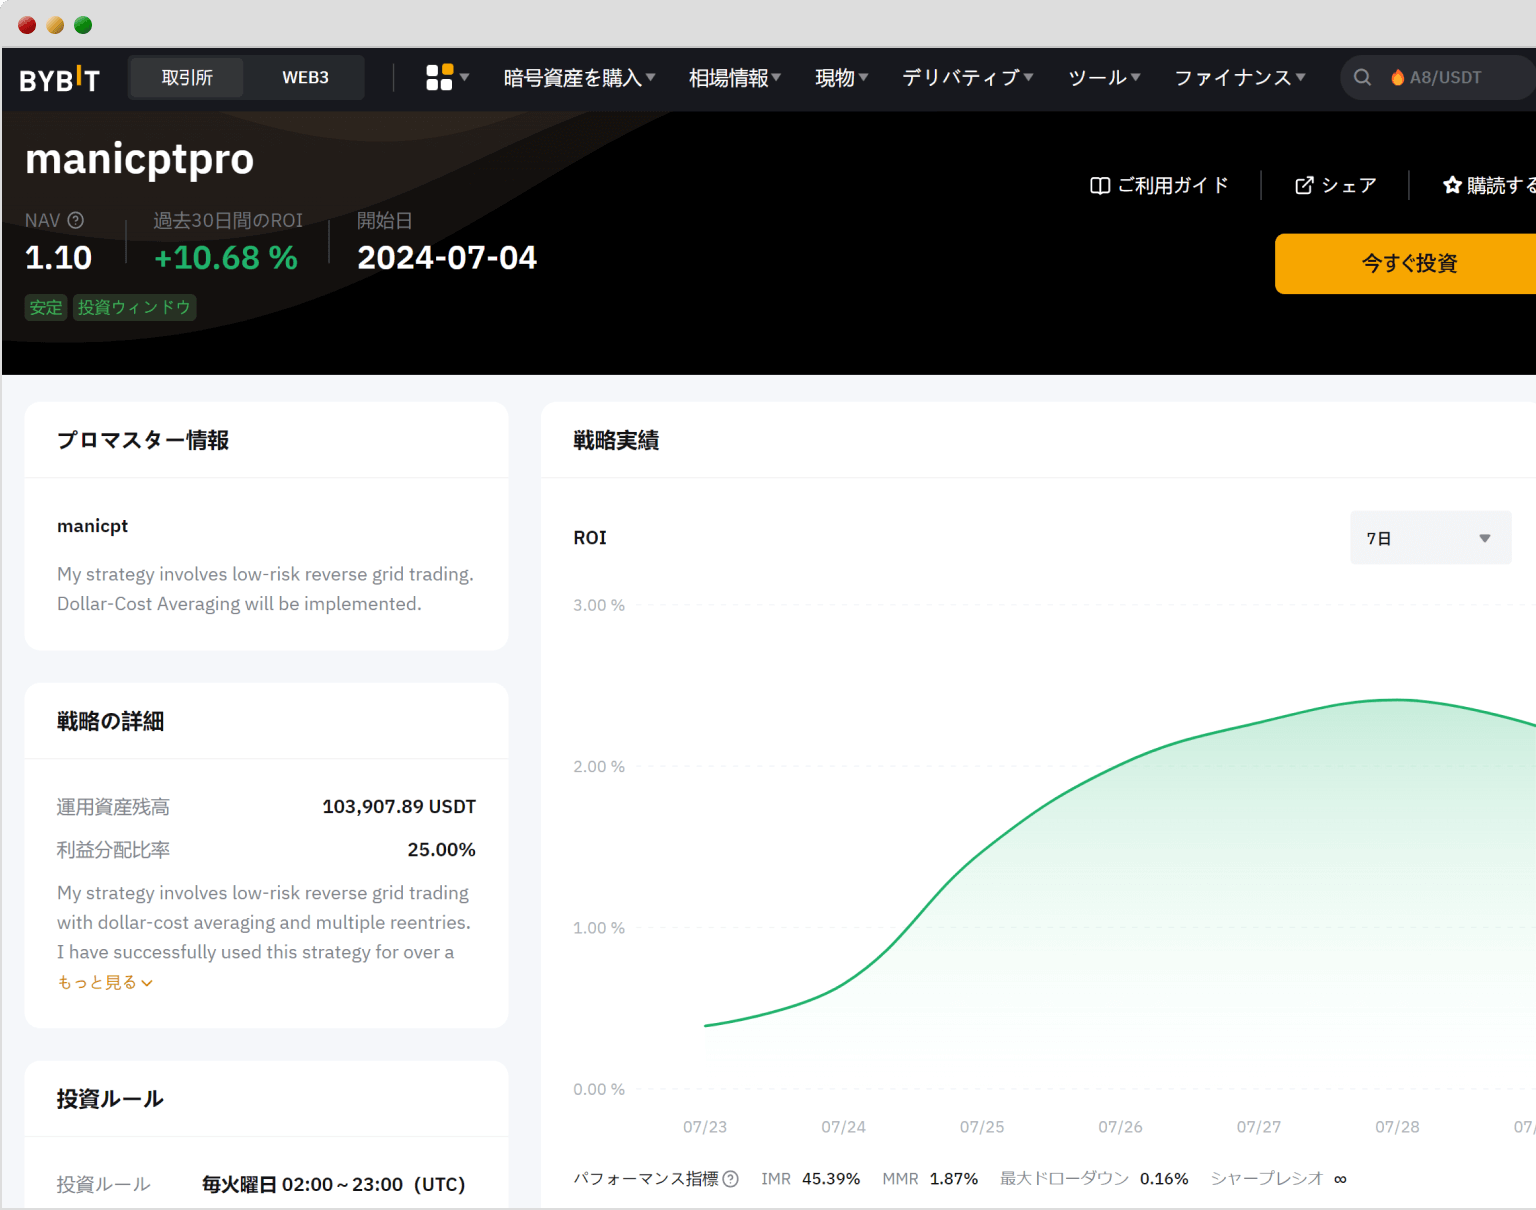Click the search magnifier icon
The height and width of the screenshot is (1210, 1536).
(1362, 77)
